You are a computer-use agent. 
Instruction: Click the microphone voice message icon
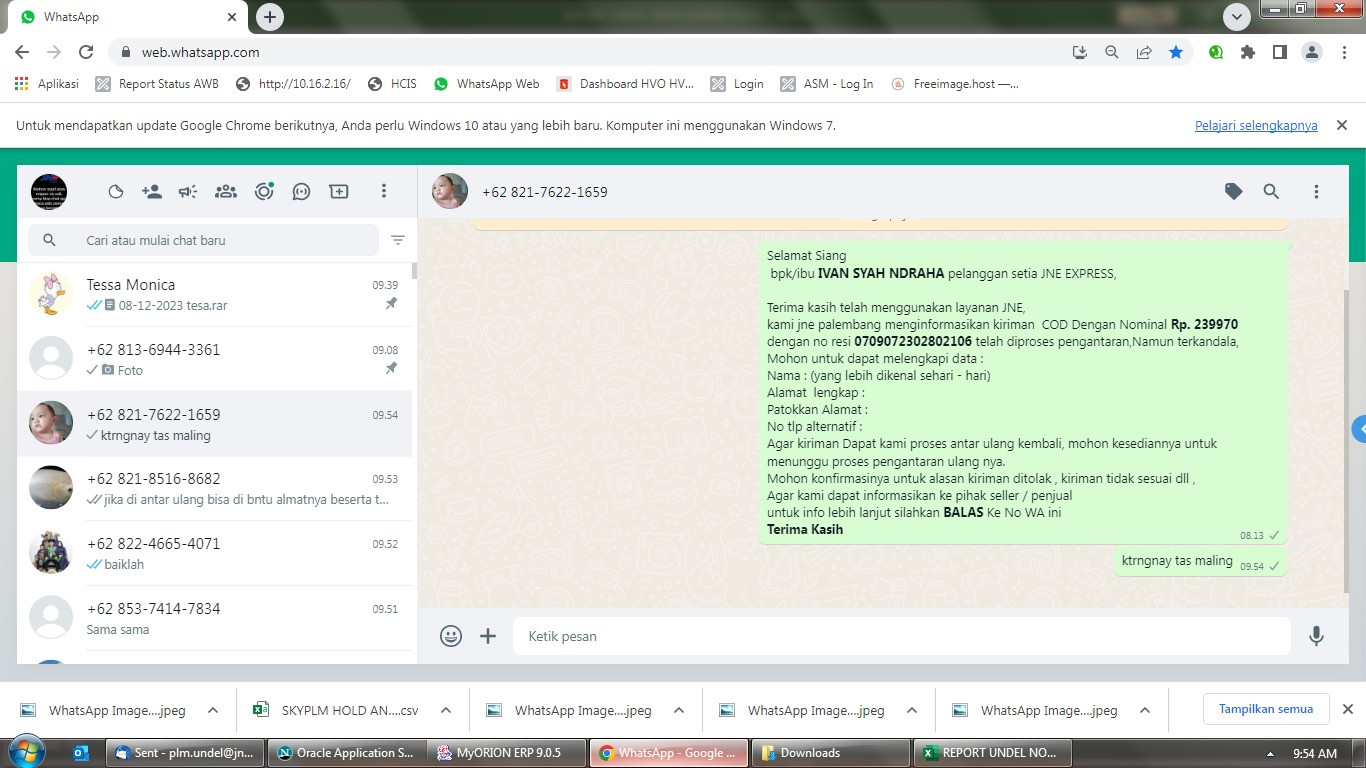(x=1316, y=636)
